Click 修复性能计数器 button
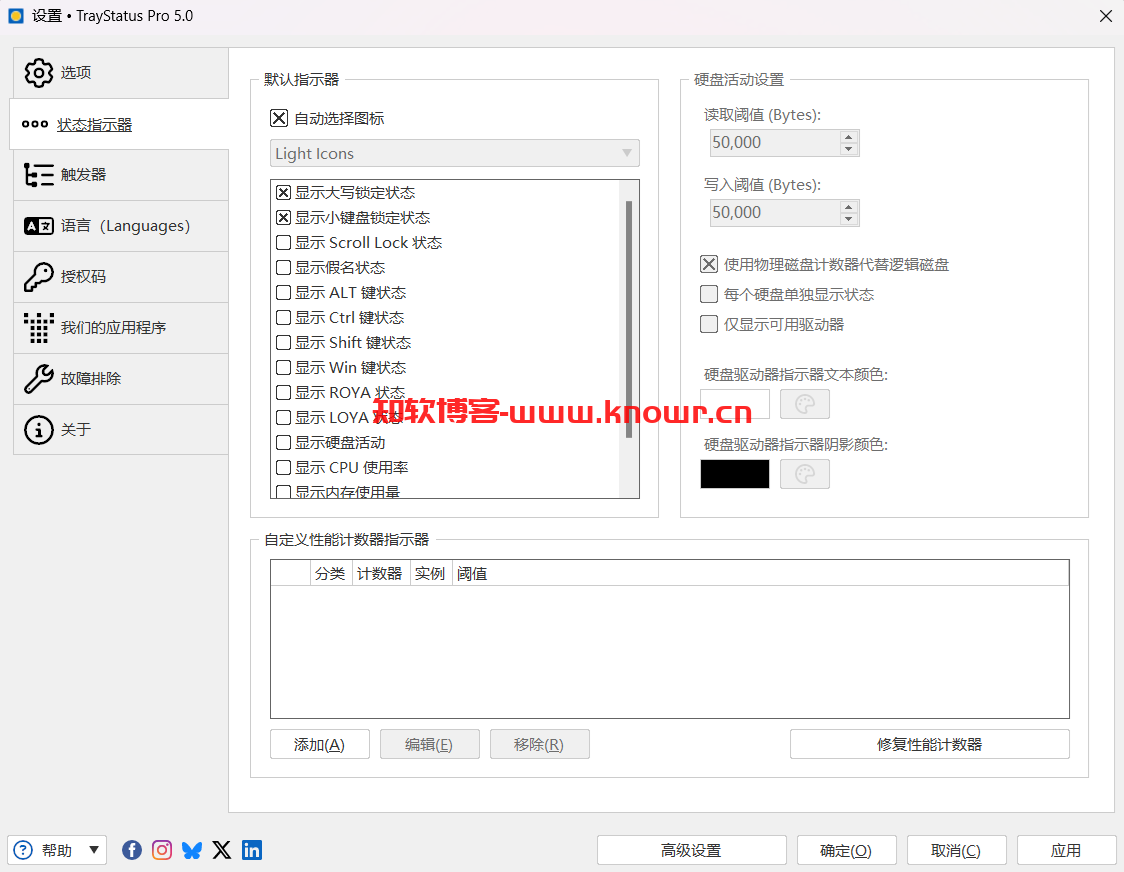Viewport: 1124px width, 872px height. point(930,744)
